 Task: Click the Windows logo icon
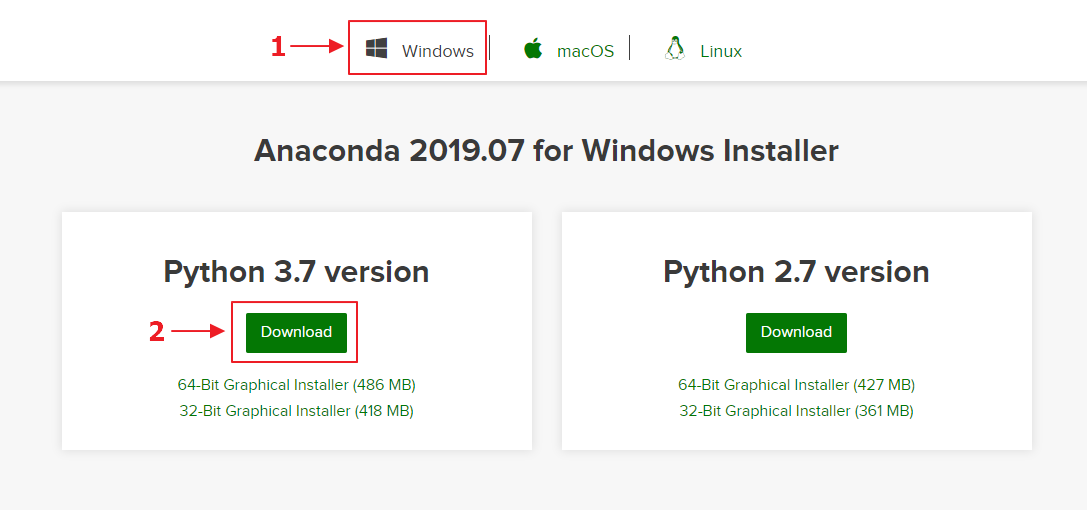376,49
